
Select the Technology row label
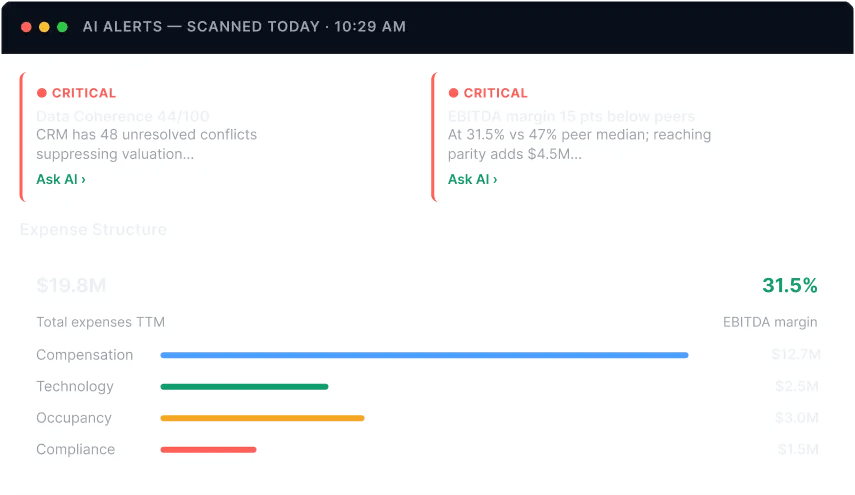tap(75, 387)
